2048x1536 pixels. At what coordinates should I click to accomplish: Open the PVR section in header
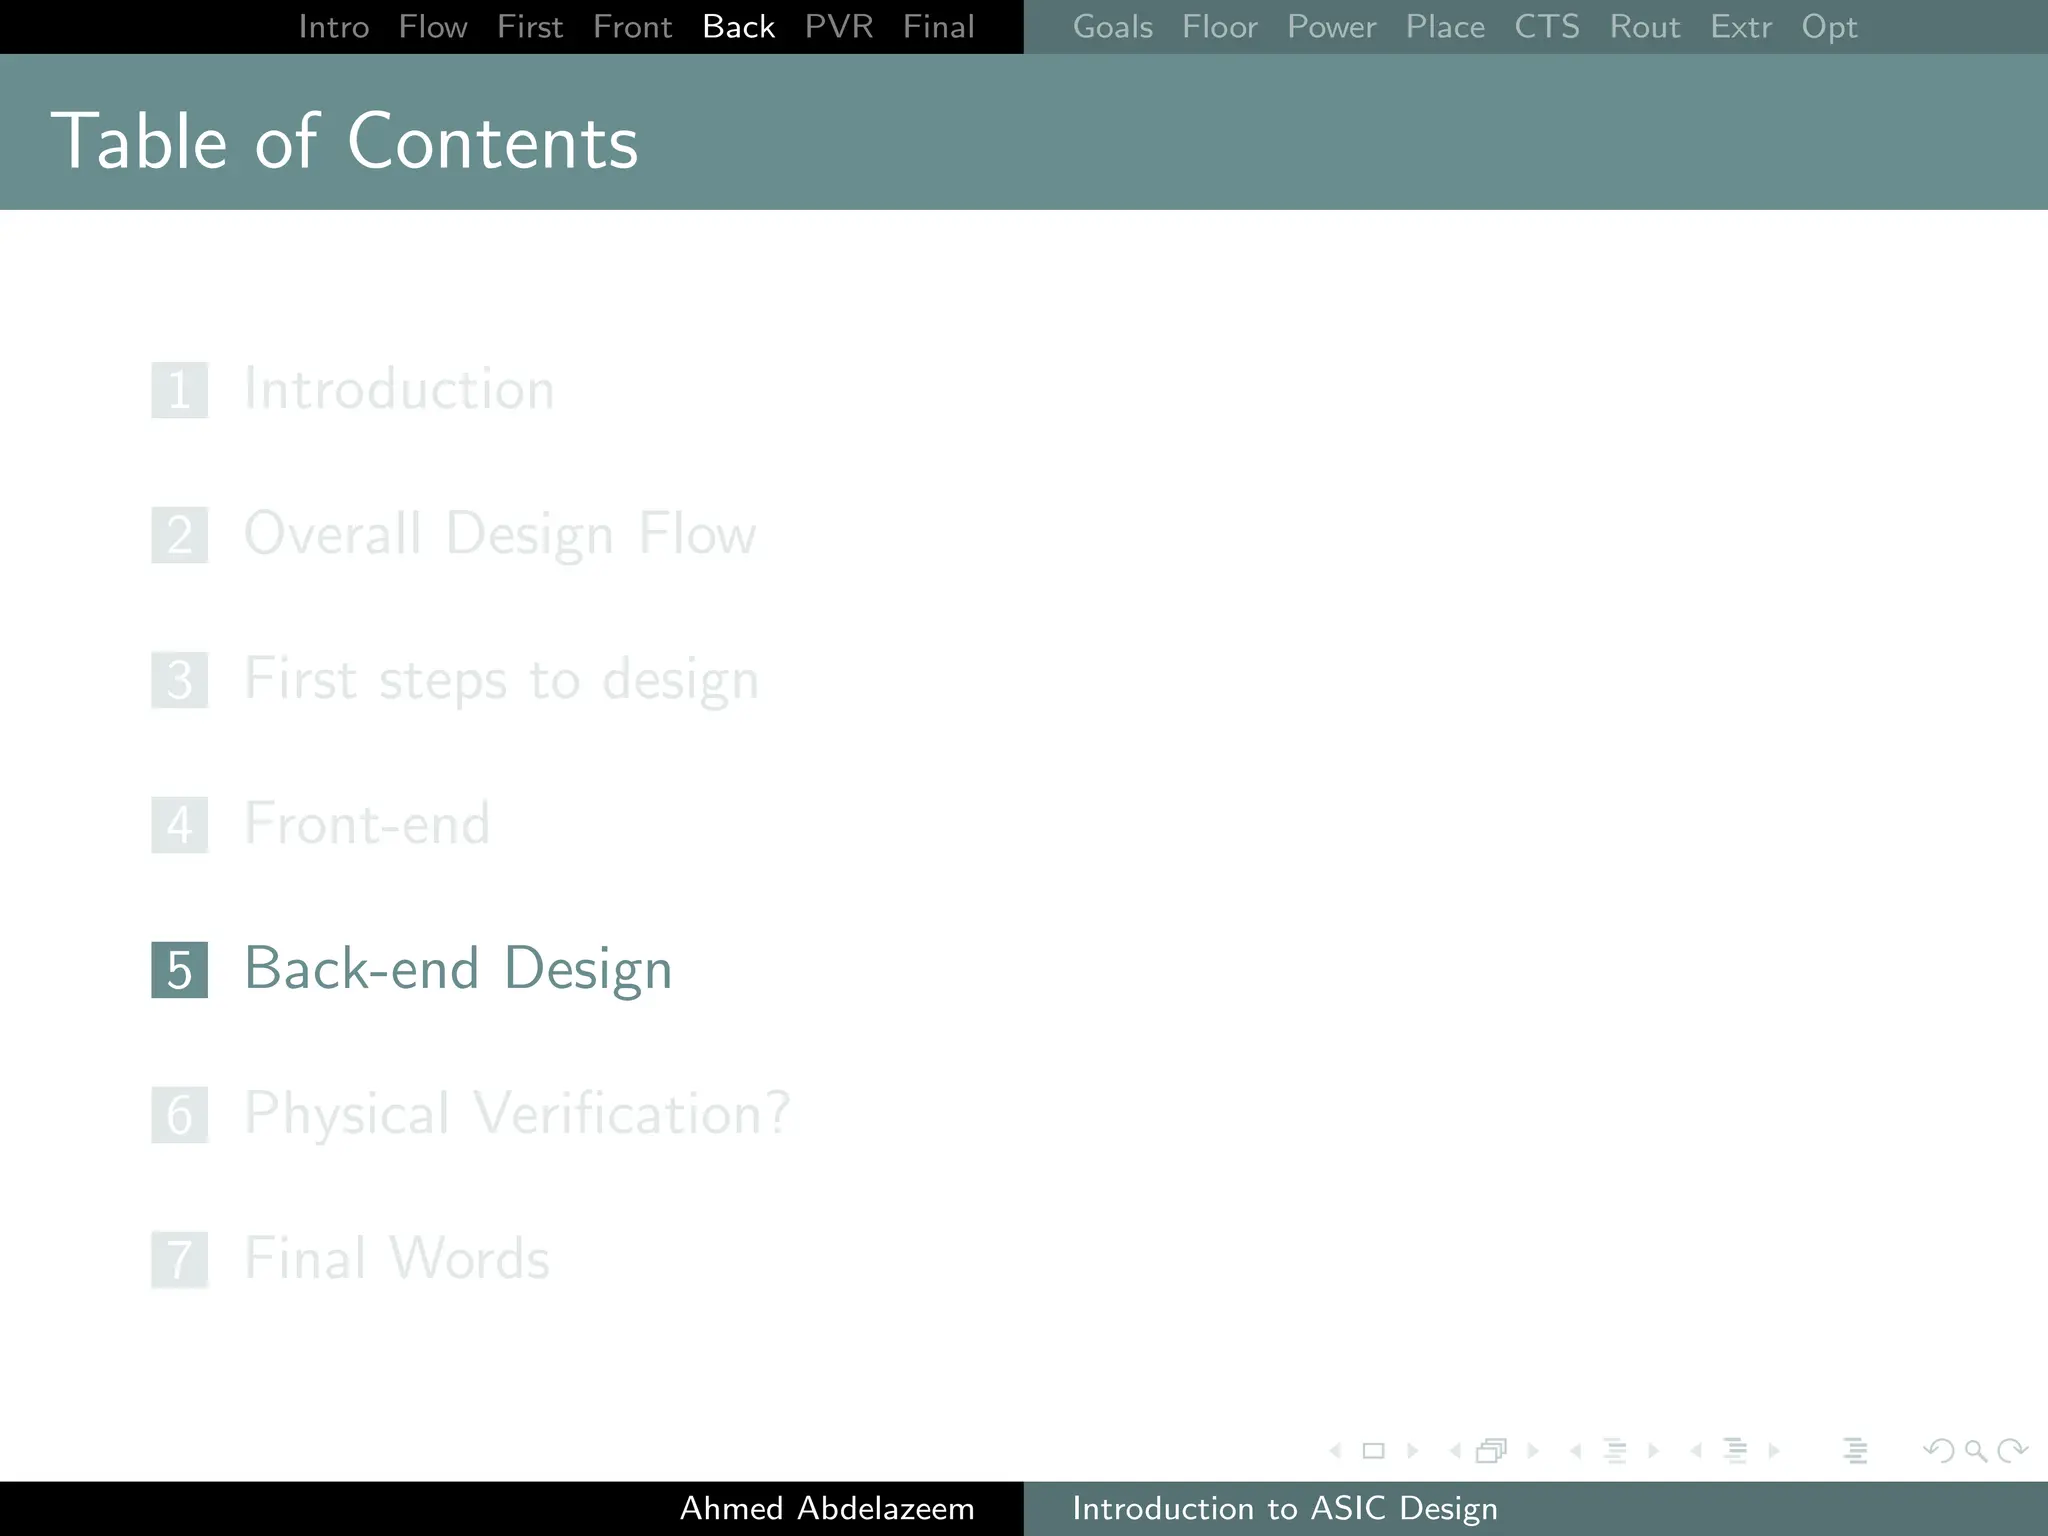click(839, 27)
